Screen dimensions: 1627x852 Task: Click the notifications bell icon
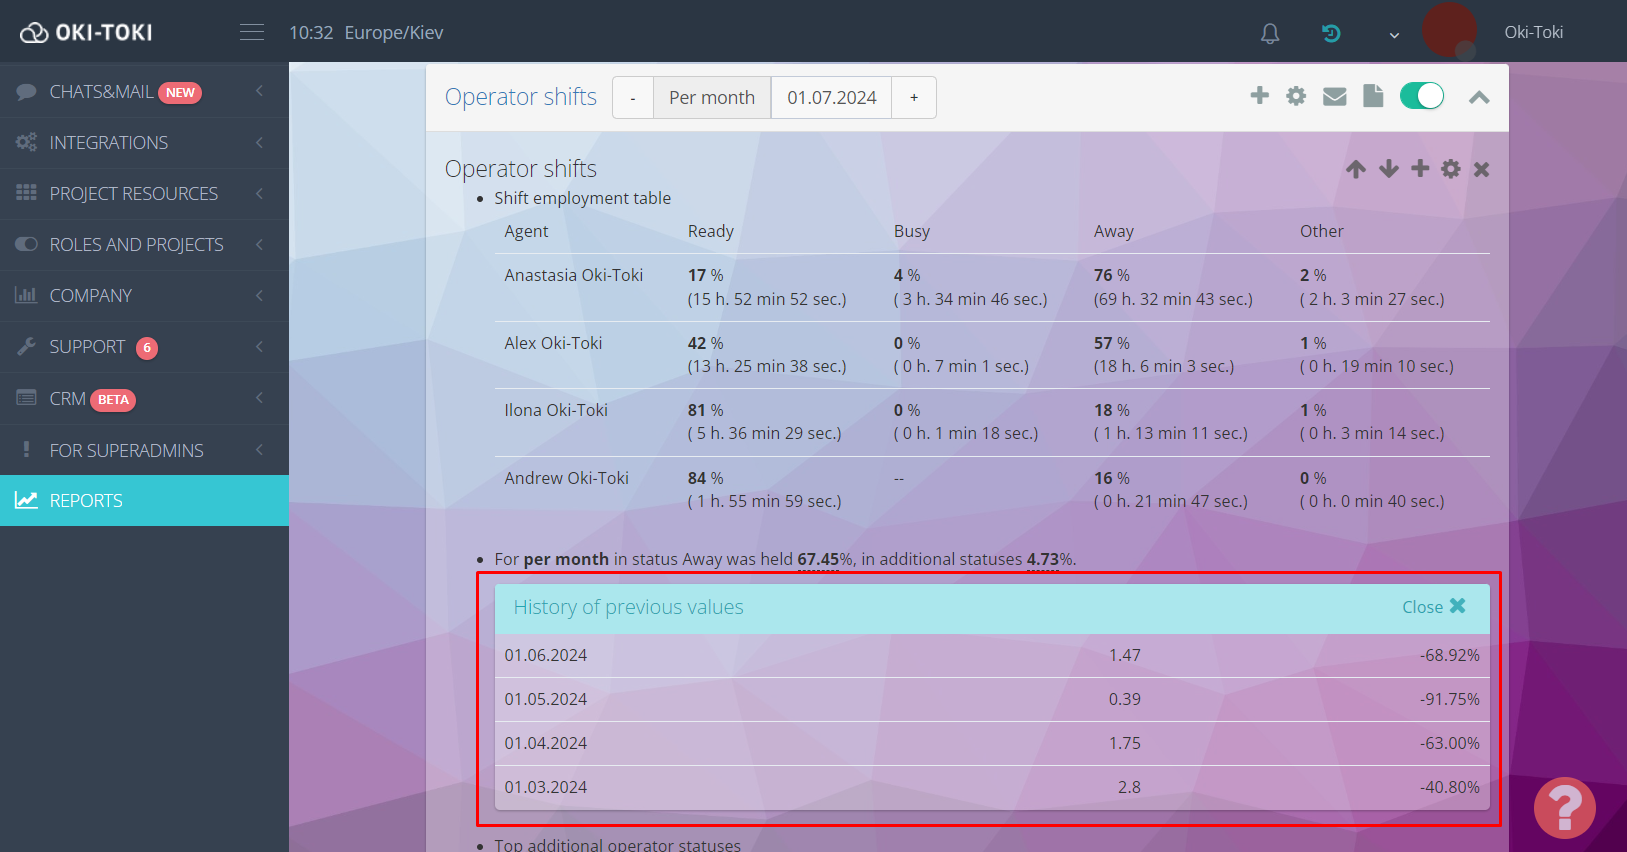(x=1269, y=34)
